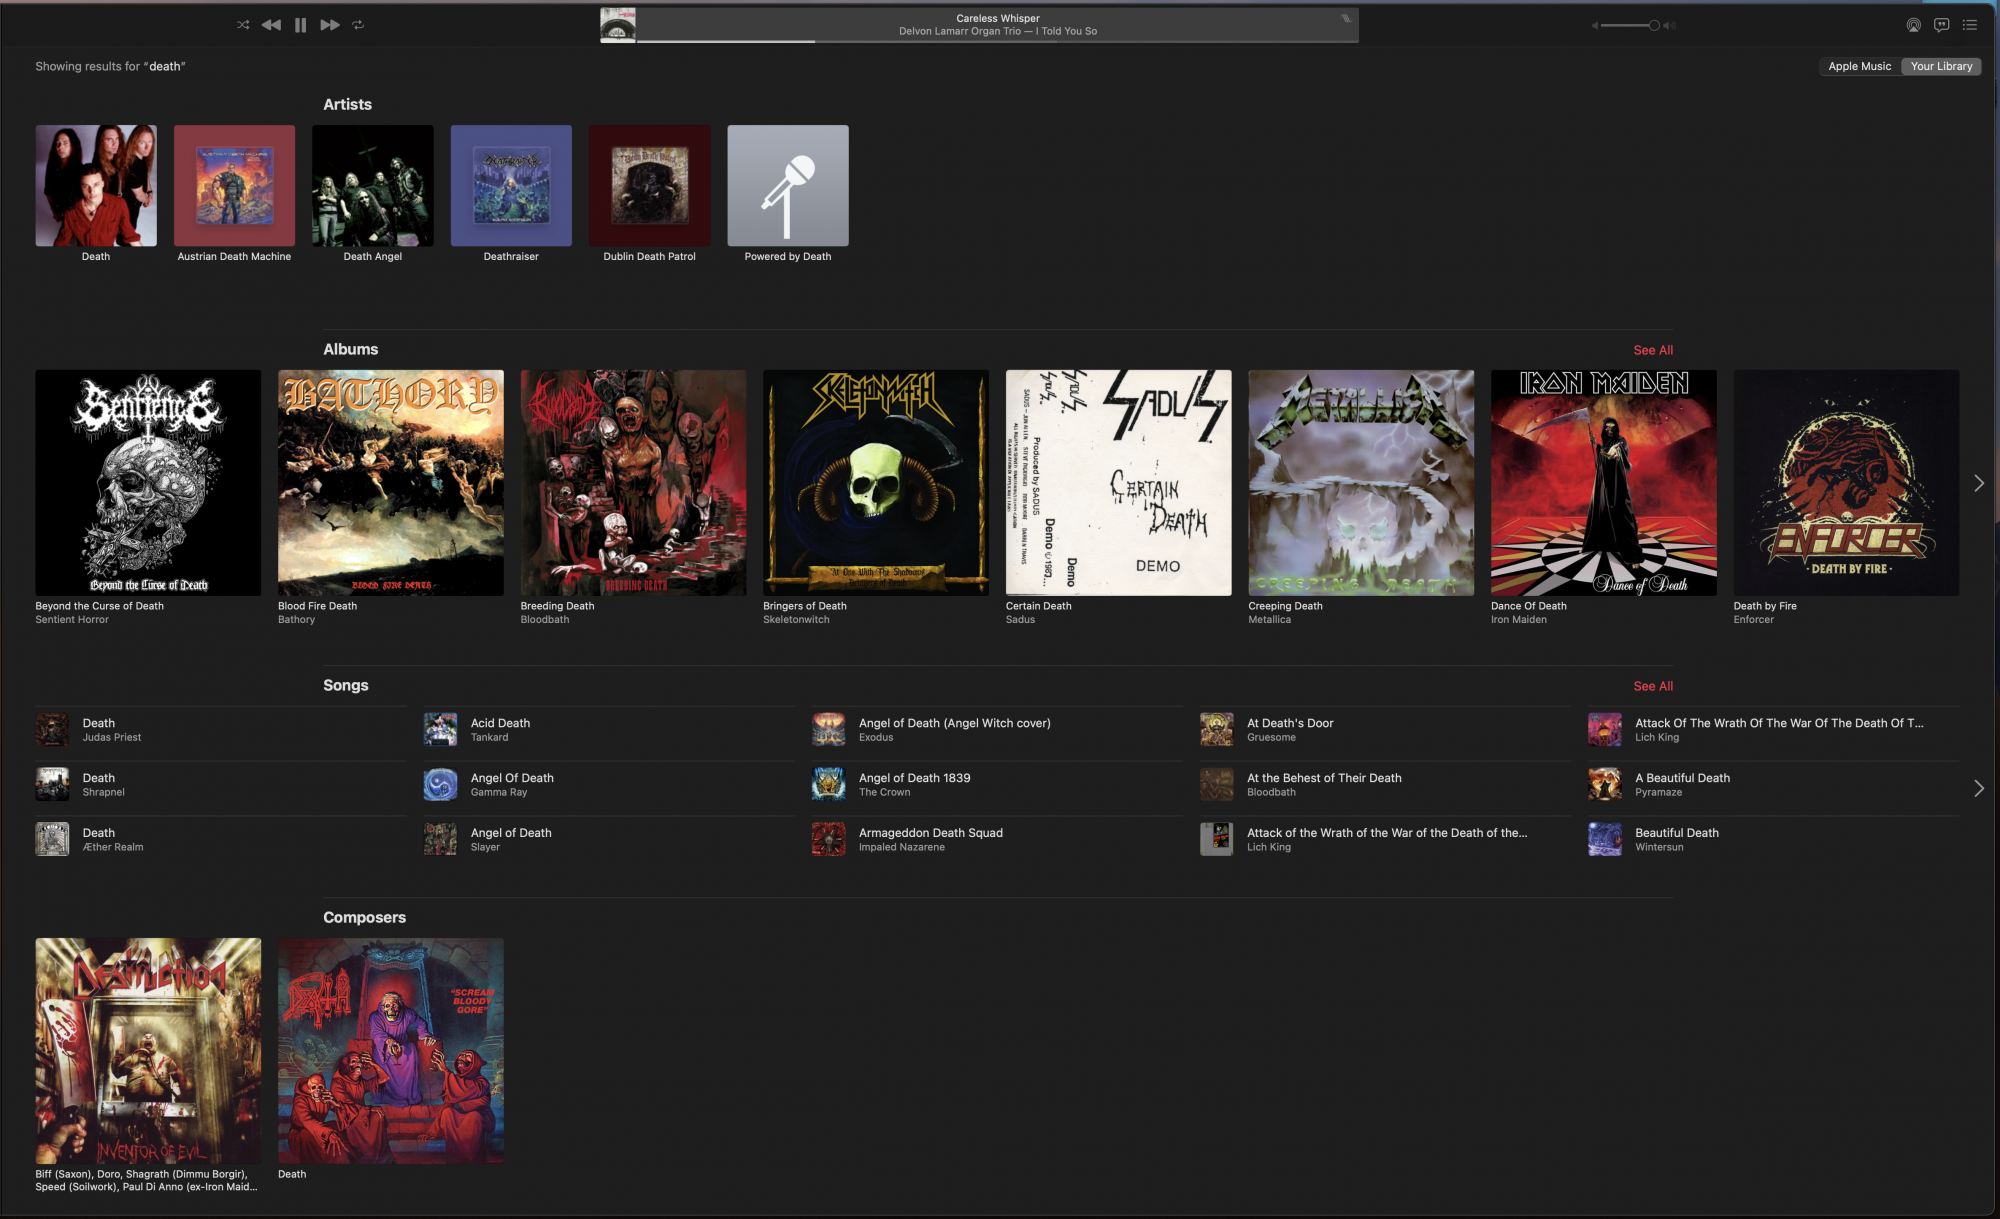
Task: Click the now playing album artwork
Action: point(618,25)
